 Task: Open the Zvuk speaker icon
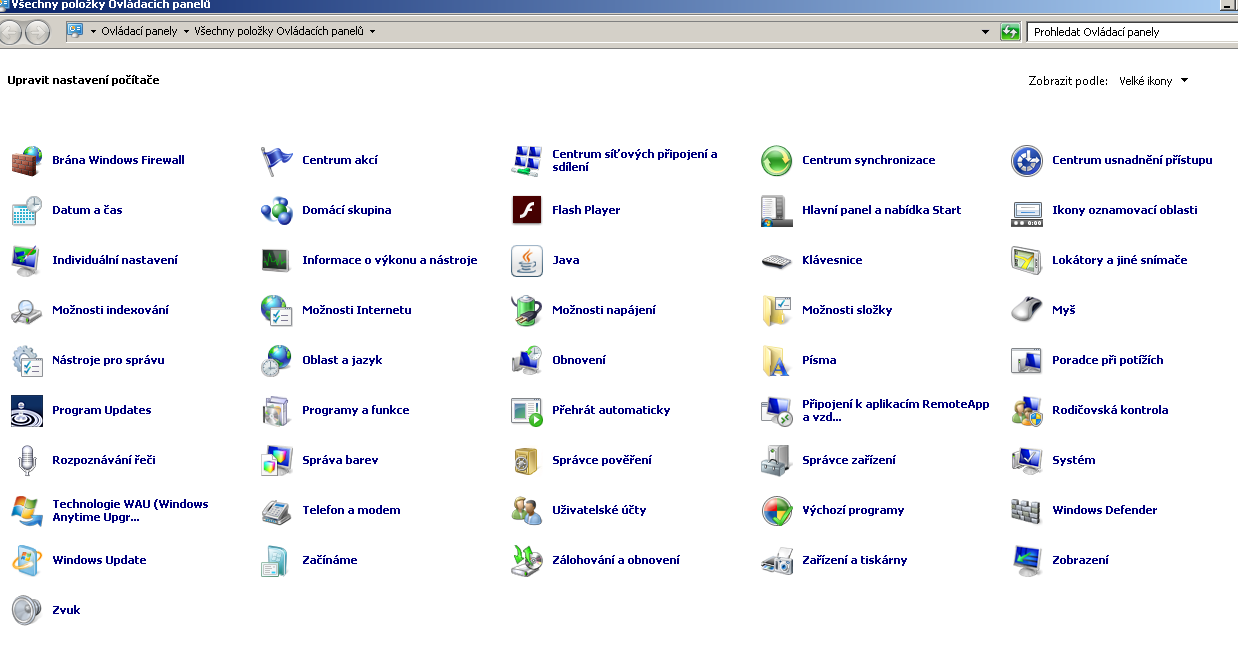click(x=27, y=610)
